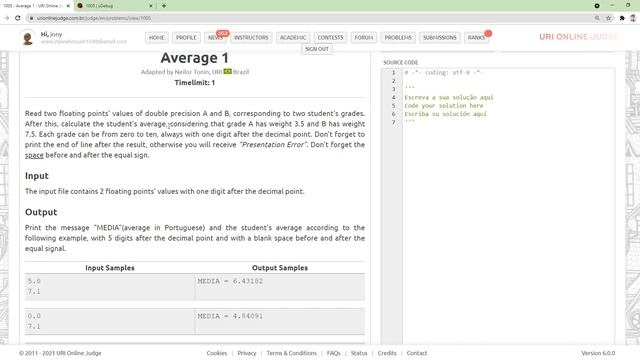Viewport: 640px width, 360px height.
Task: Open the PROFILE menu item
Action: [x=186, y=38]
